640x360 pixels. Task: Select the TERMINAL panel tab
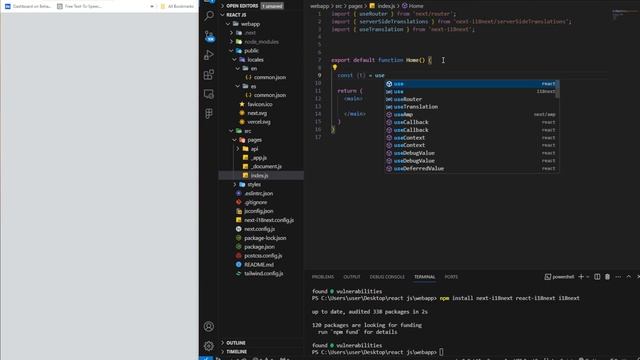[424, 277]
